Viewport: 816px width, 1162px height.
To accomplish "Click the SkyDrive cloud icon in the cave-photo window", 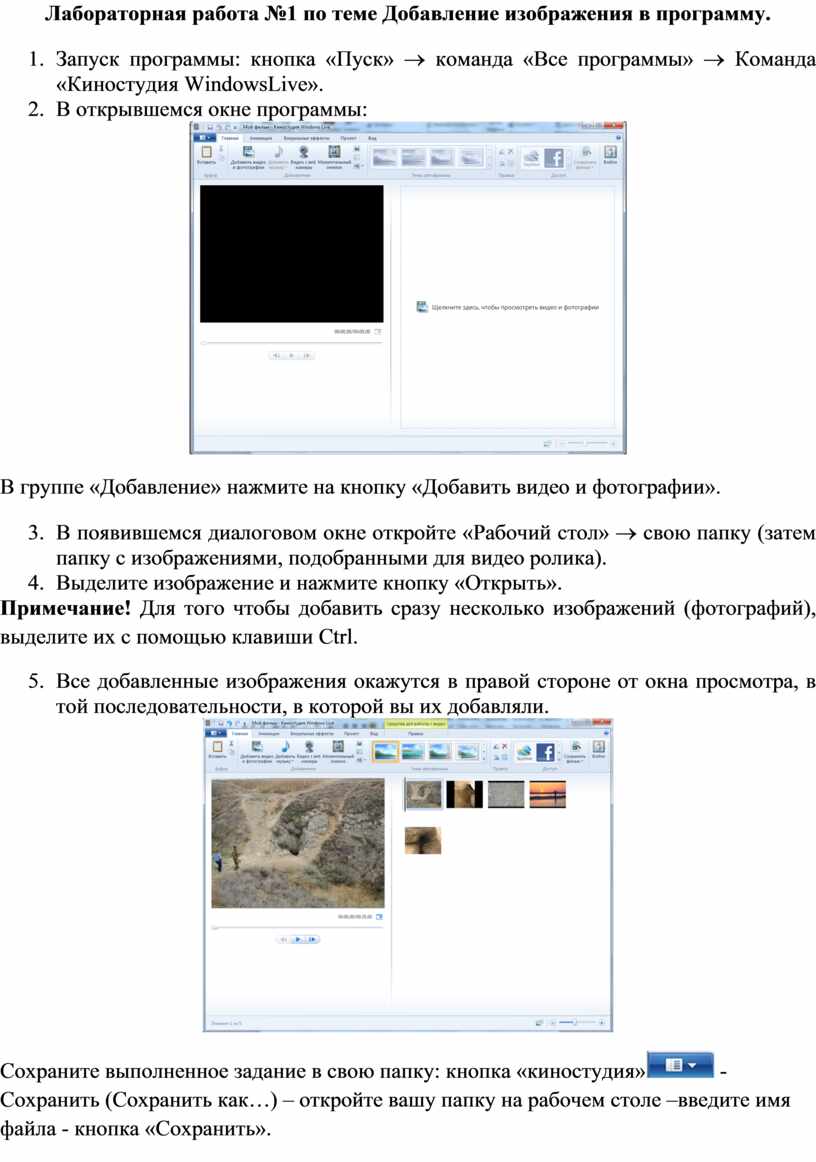I will [x=523, y=752].
